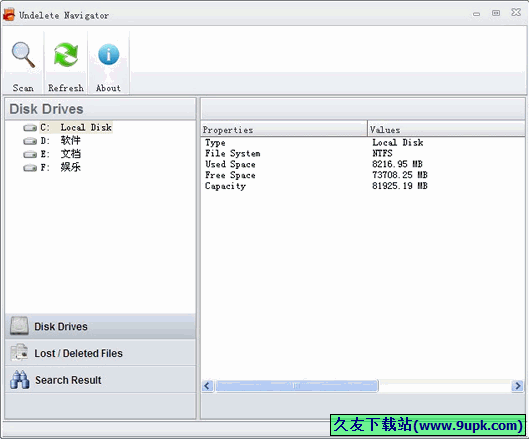Click the Refresh label in the toolbar
The width and height of the screenshot is (529, 439).
pyautogui.click(x=66, y=88)
